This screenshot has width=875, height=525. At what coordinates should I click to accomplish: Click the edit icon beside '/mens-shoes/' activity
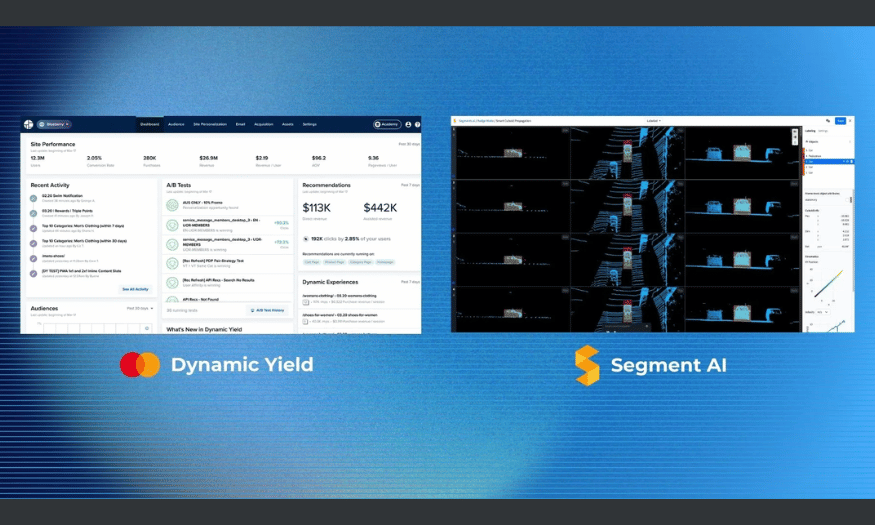[x=33, y=258]
